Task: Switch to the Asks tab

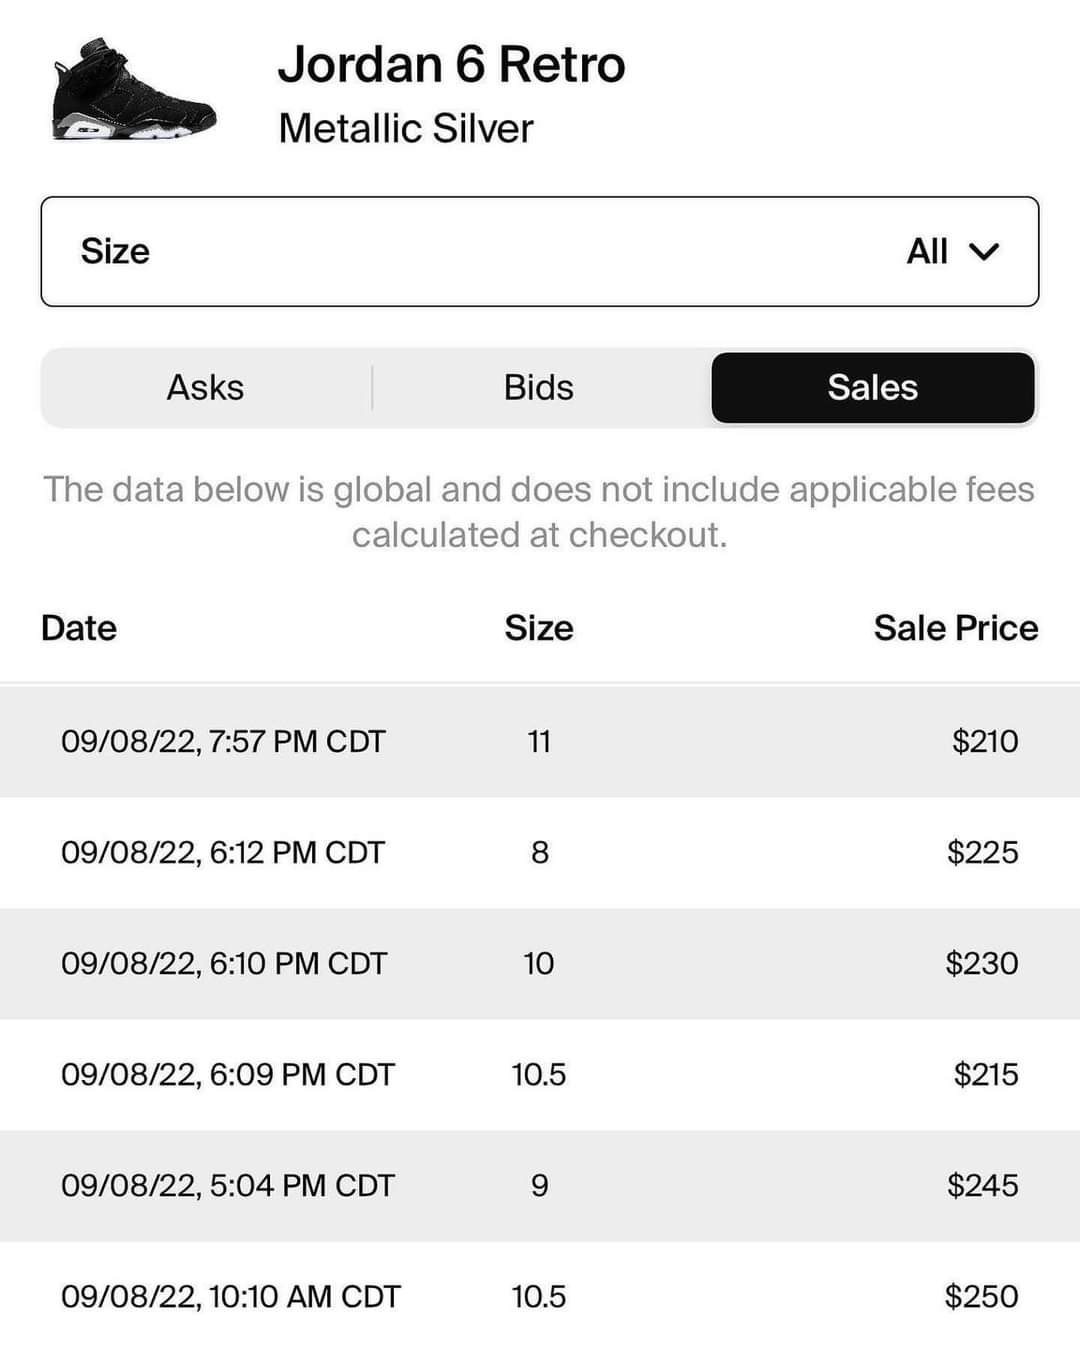Action: (x=205, y=388)
